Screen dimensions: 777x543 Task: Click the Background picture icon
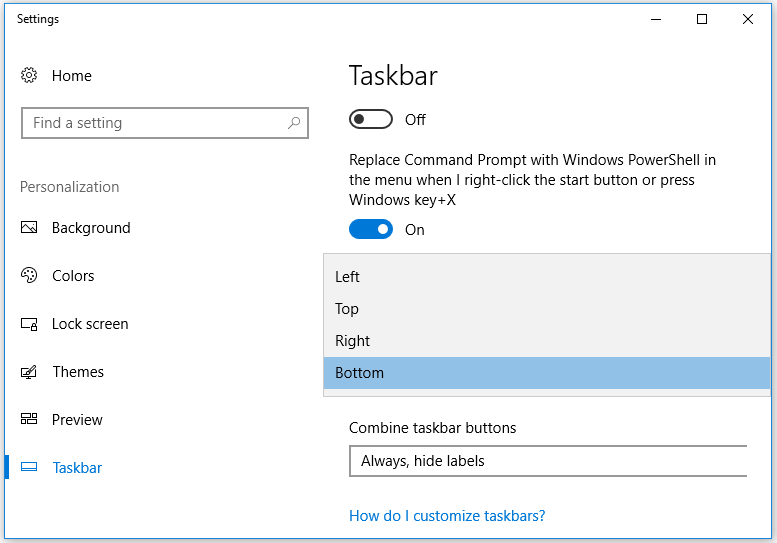pyautogui.click(x=29, y=228)
